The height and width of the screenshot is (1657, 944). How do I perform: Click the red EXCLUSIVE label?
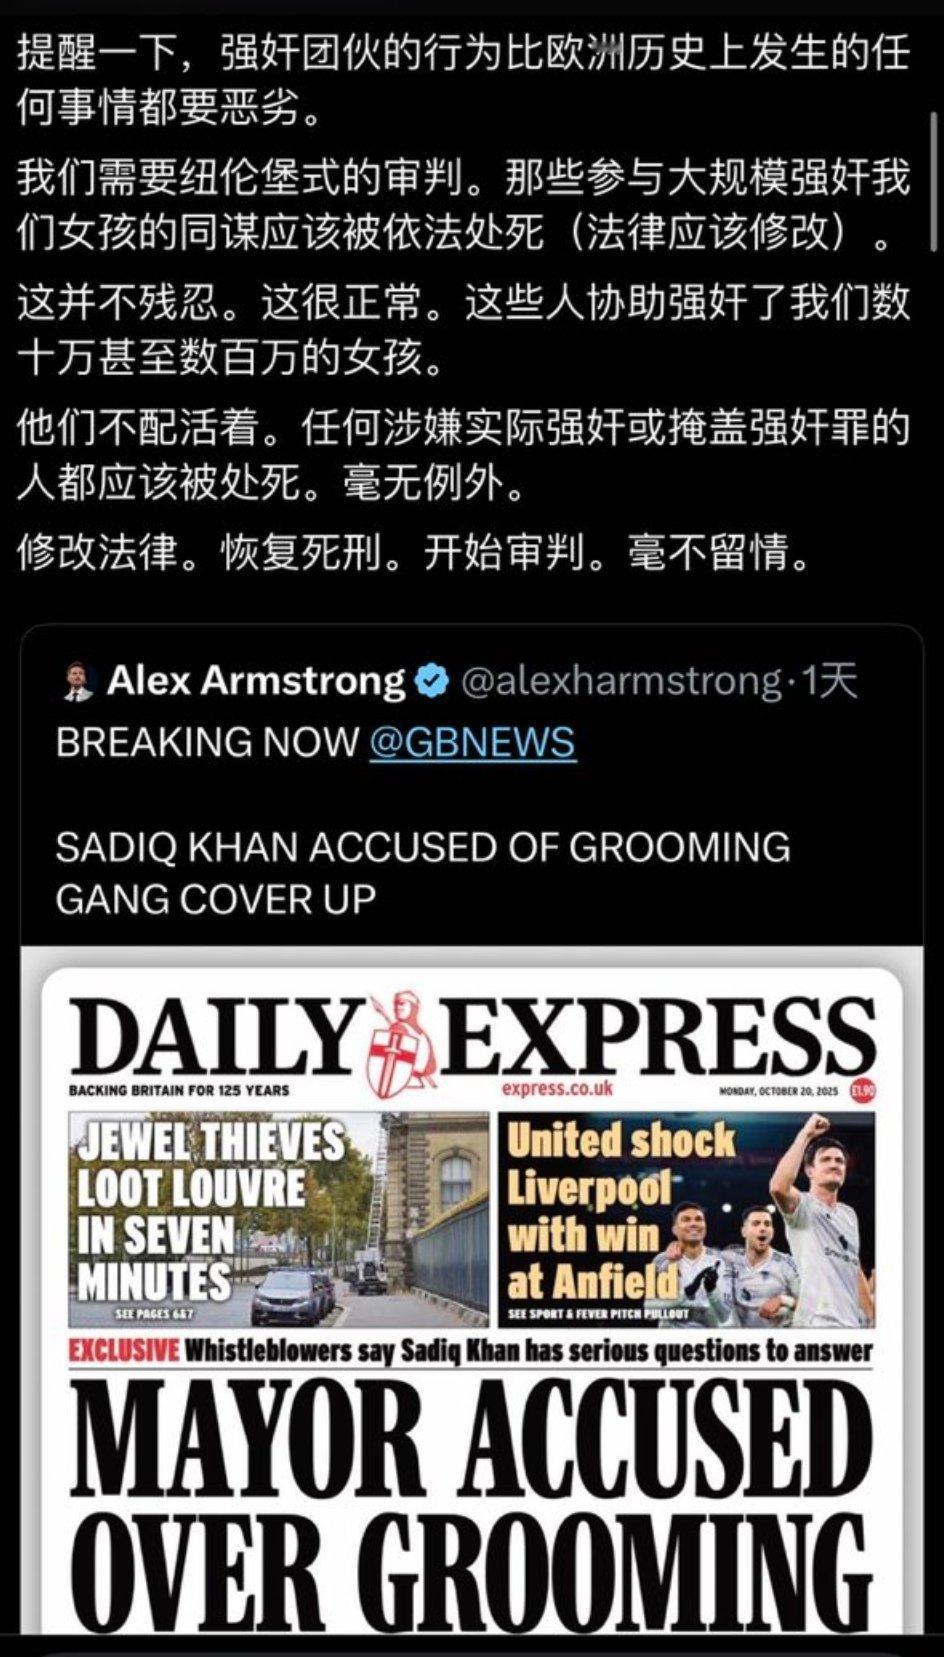(124, 1351)
